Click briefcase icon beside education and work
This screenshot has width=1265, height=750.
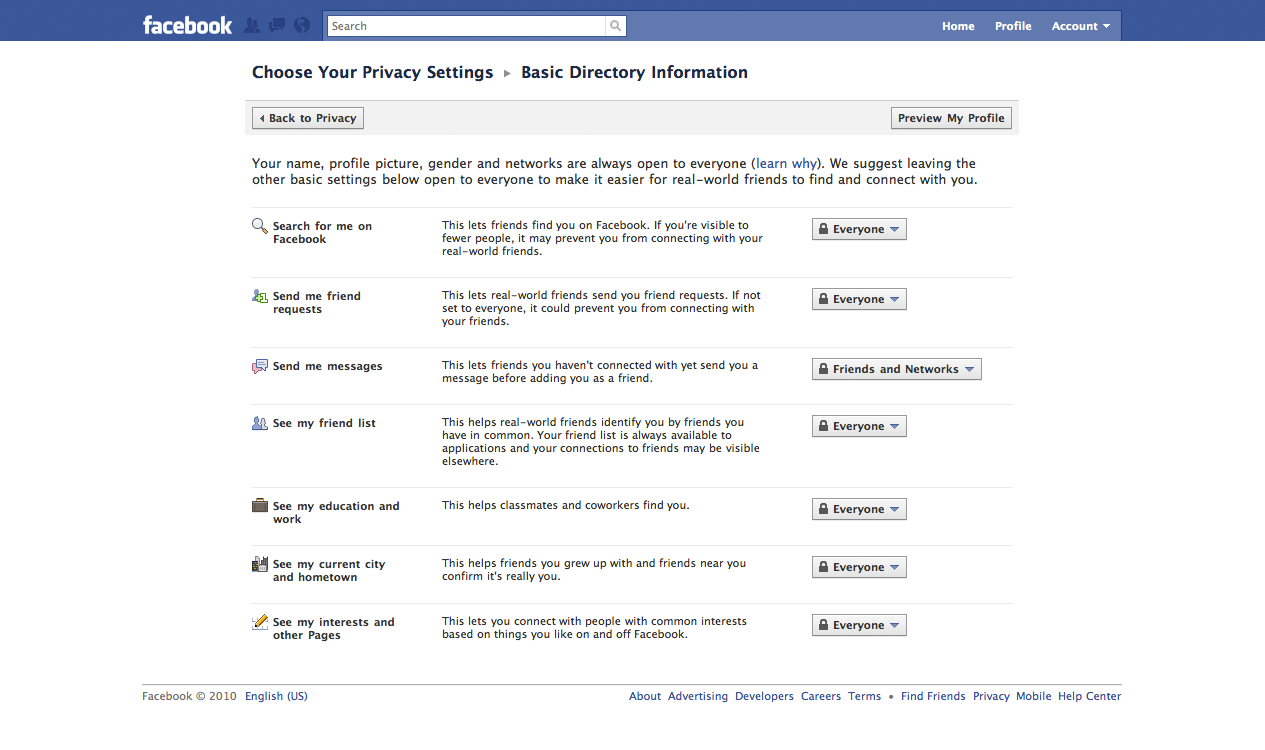pyautogui.click(x=260, y=505)
